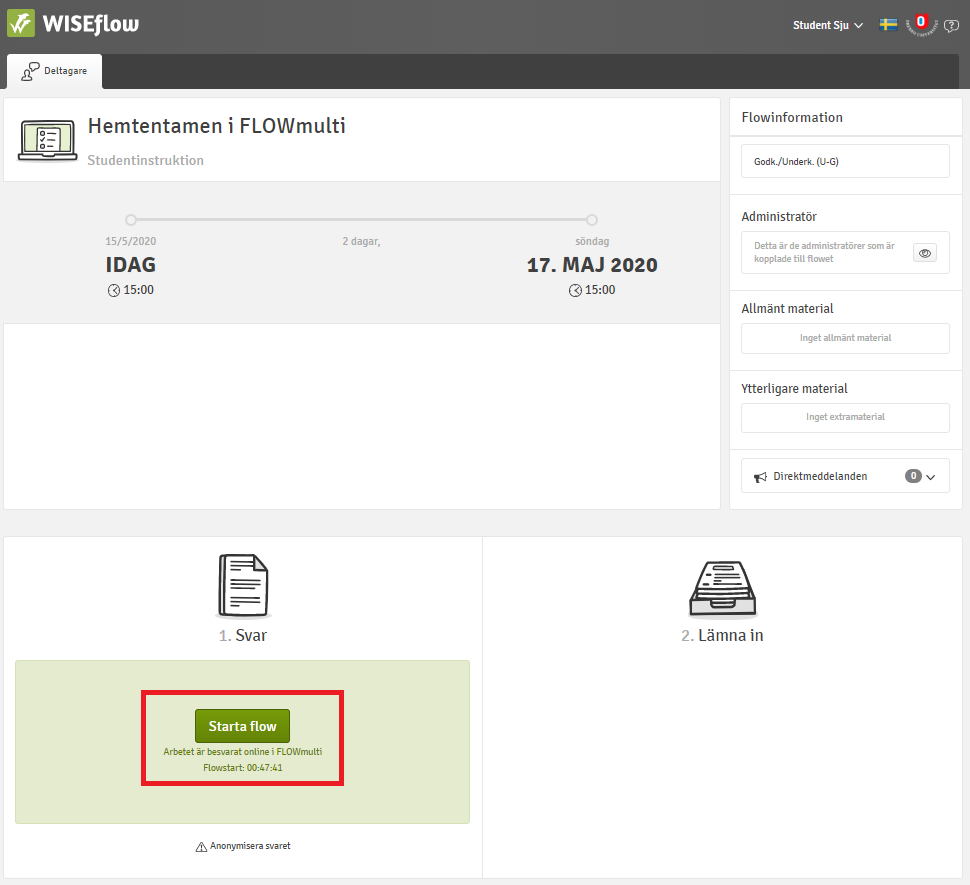Click the Örebro University logo
Screen dimensions: 970x885
(x=920, y=23)
